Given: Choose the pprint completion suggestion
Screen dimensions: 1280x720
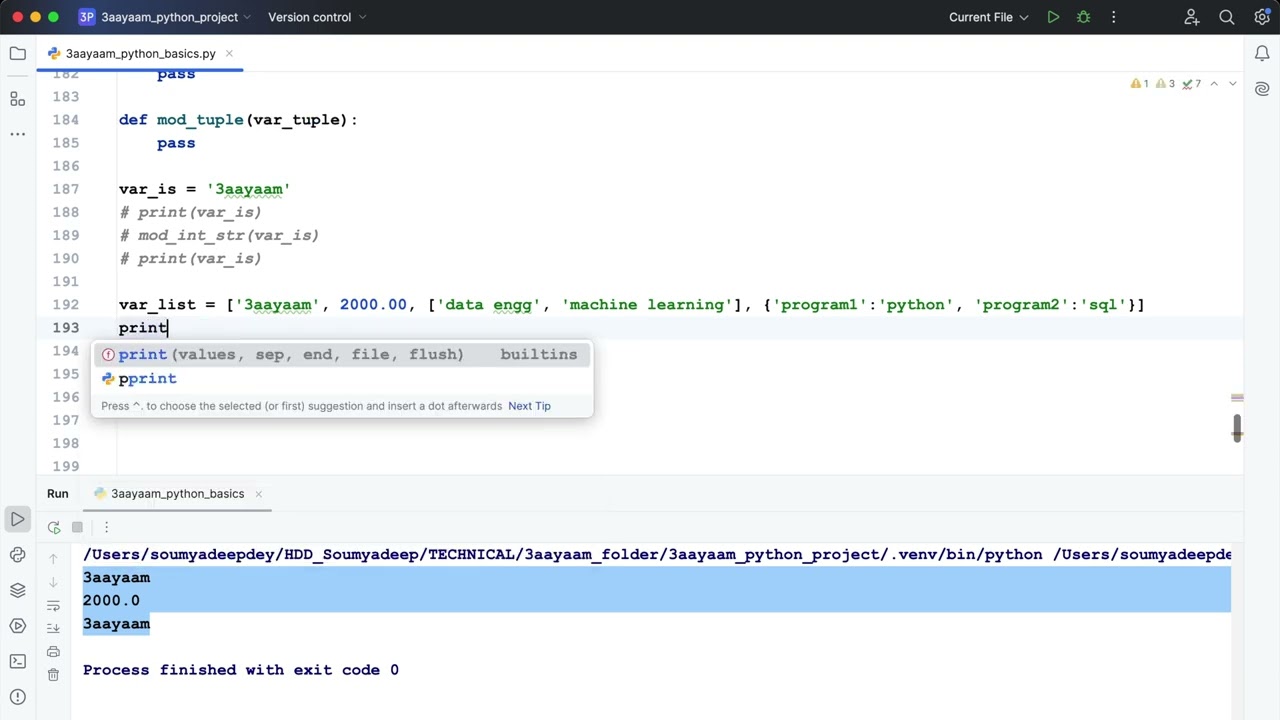Looking at the screenshot, I should click(x=147, y=379).
